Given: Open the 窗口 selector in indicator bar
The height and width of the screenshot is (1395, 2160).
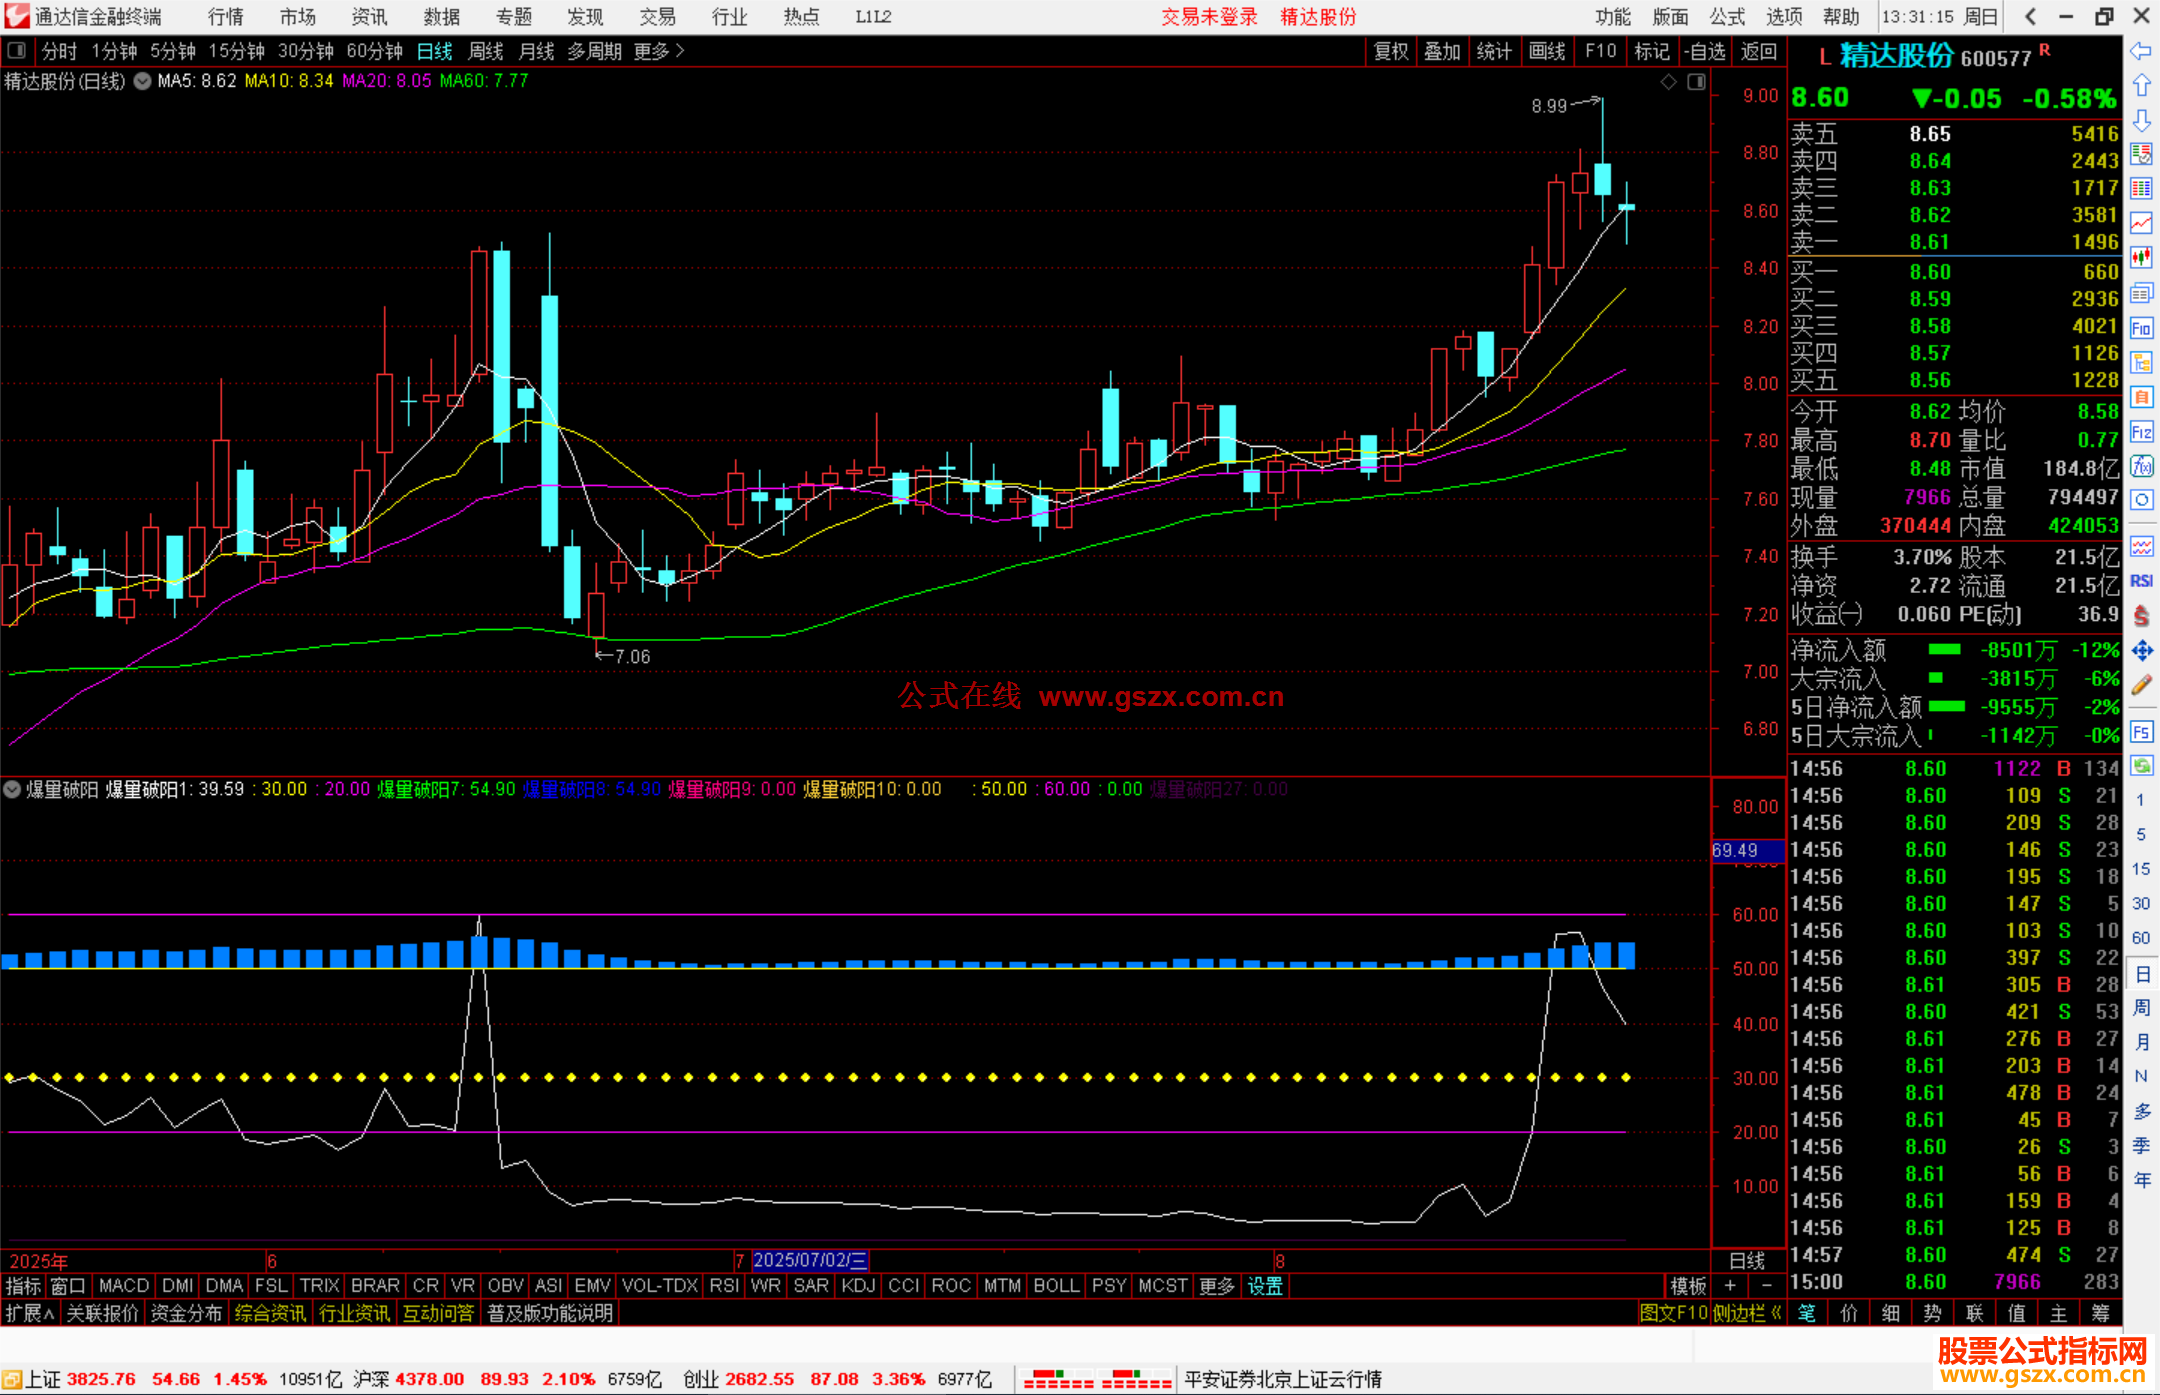Looking at the screenshot, I should [68, 1286].
